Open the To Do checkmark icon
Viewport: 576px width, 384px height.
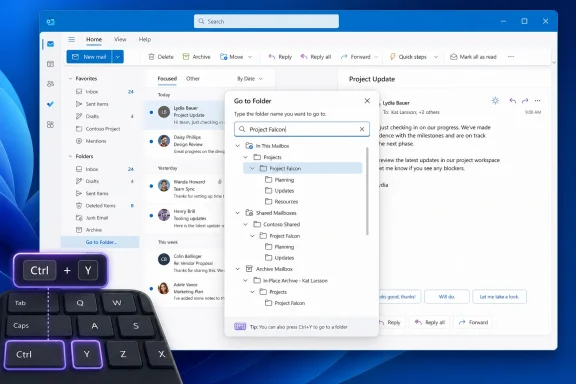50,104
